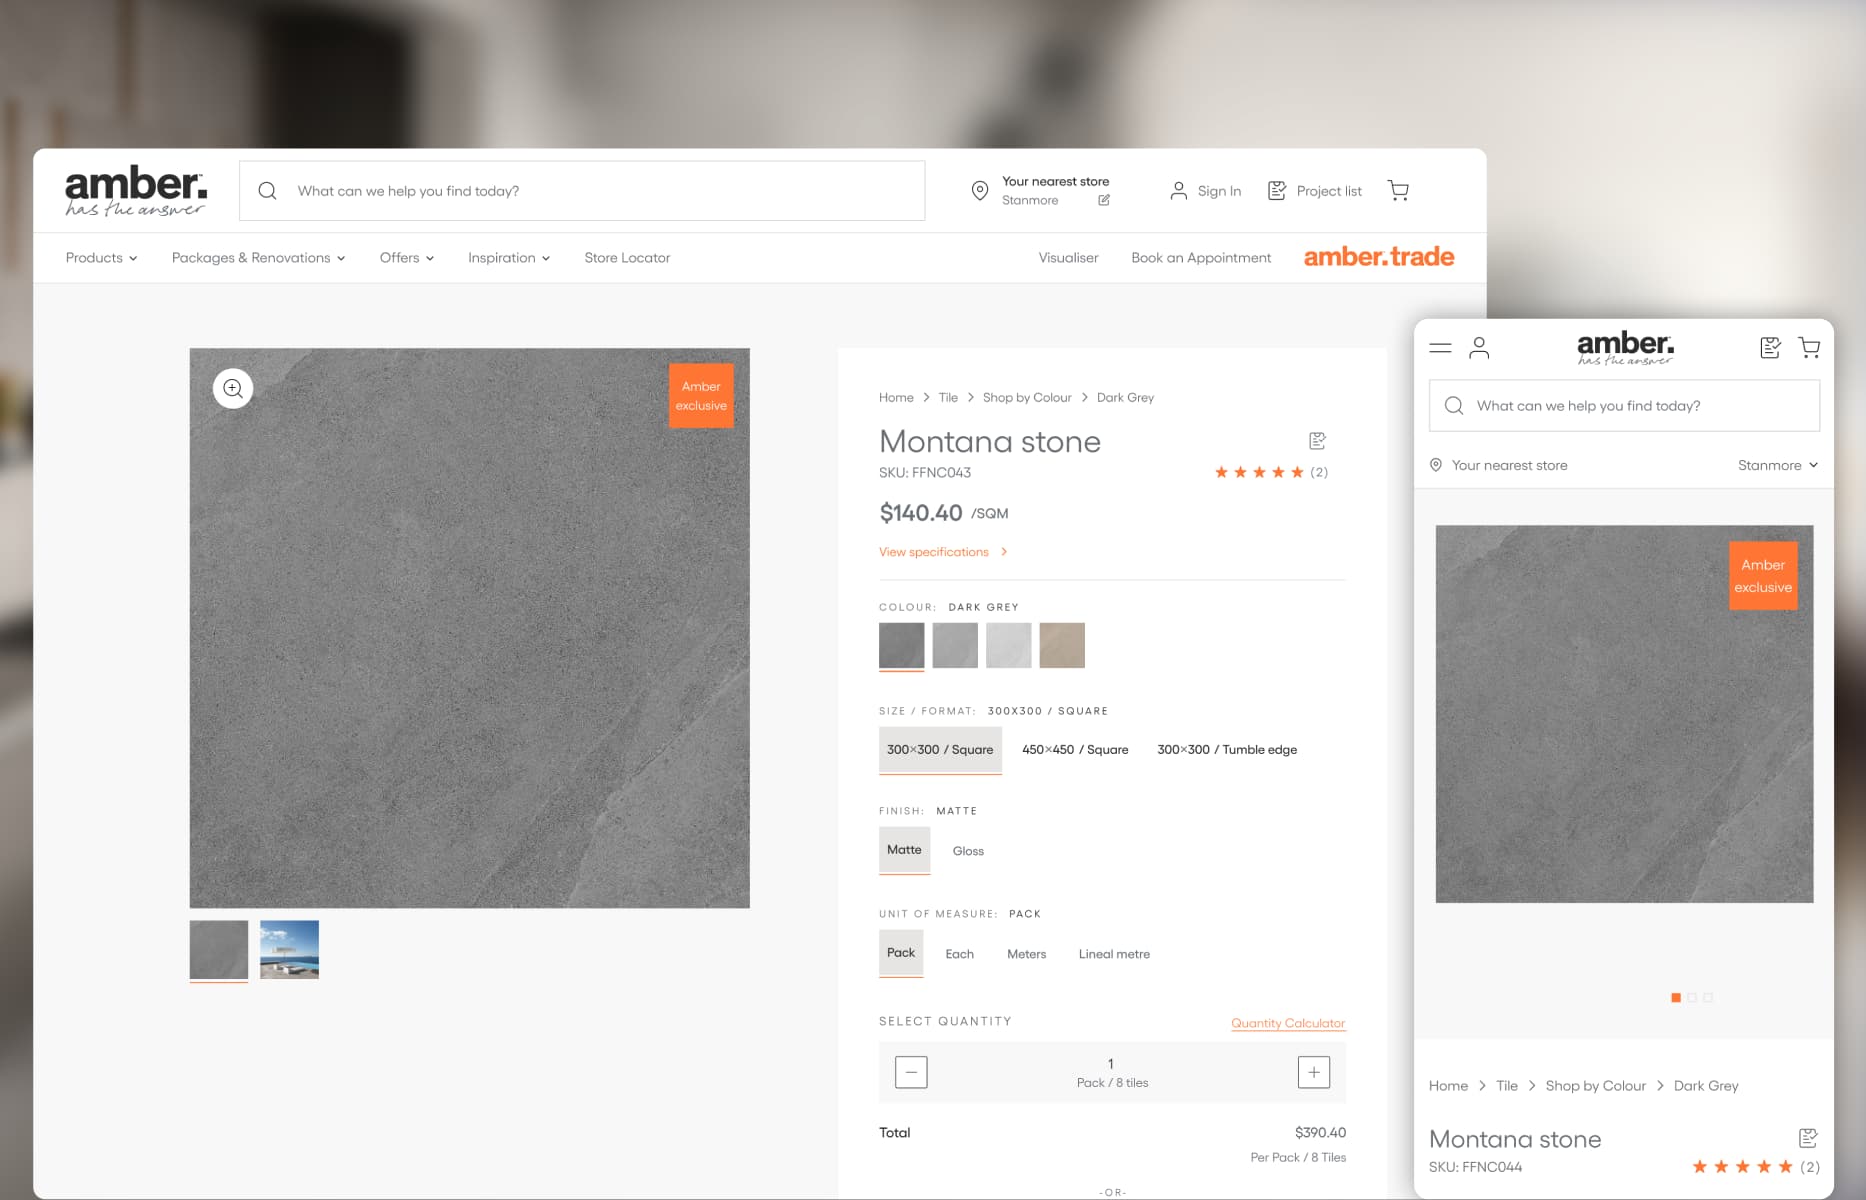
Task: Open the Quantity Calculator link
Action: click(1287, 1023)
